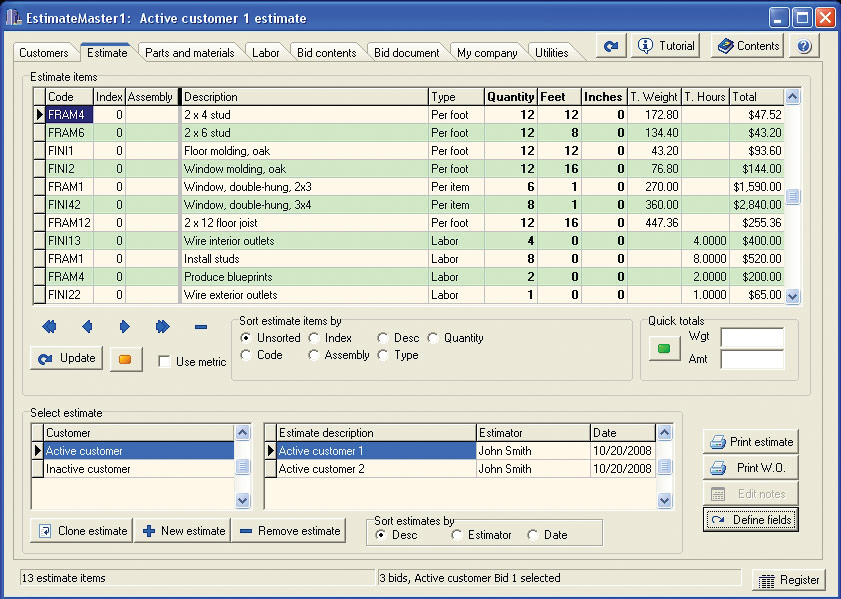The width and height of the screenshot is (841, 599).
Task: Select Unsorted sort option
Action: (x=246, y=338)
